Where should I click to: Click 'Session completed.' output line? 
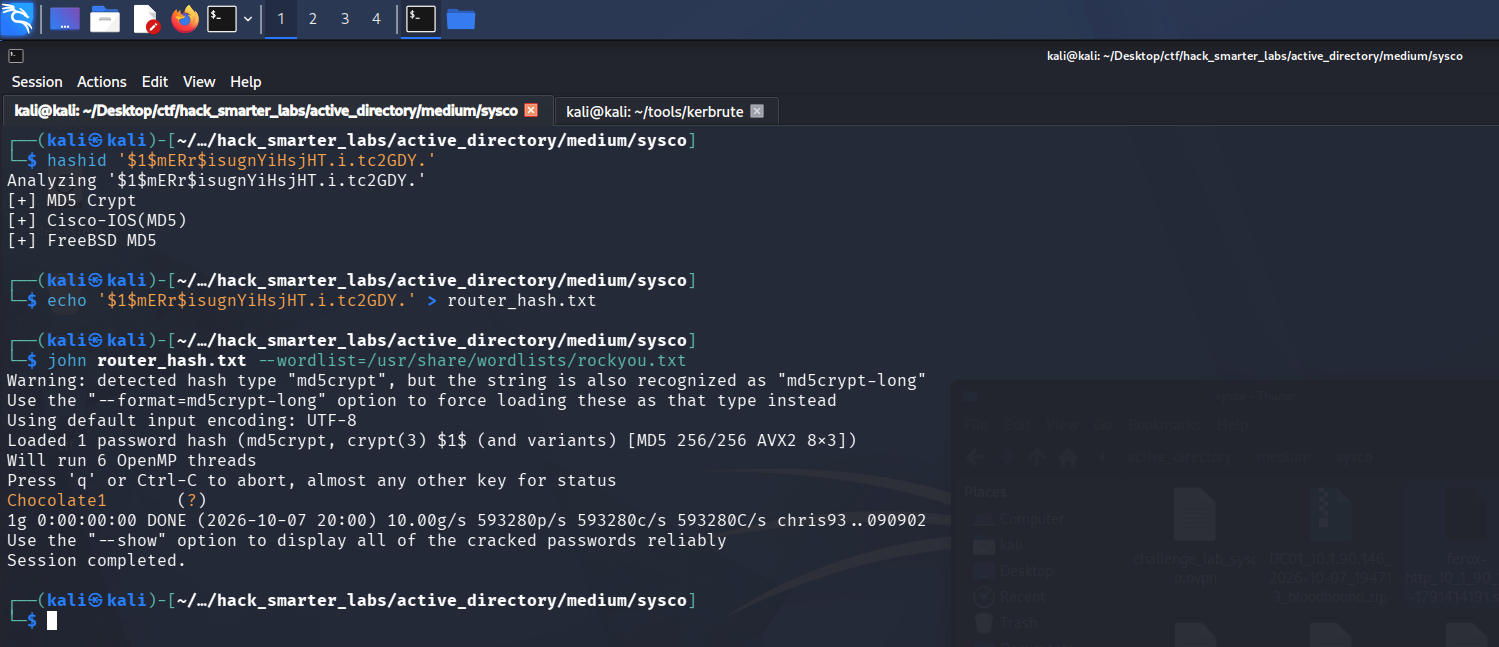point(97,560)
